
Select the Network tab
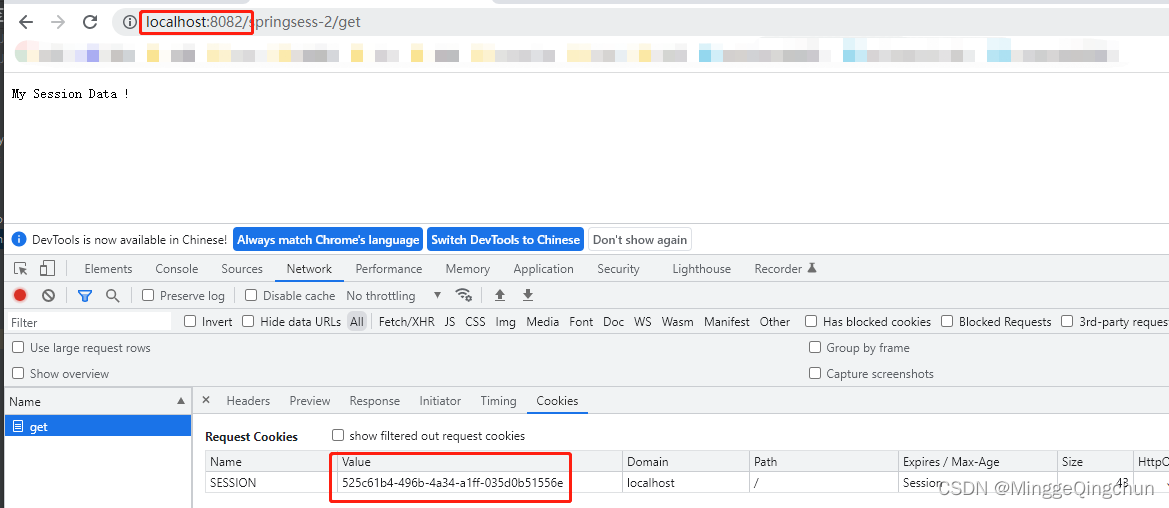point(309,269)
